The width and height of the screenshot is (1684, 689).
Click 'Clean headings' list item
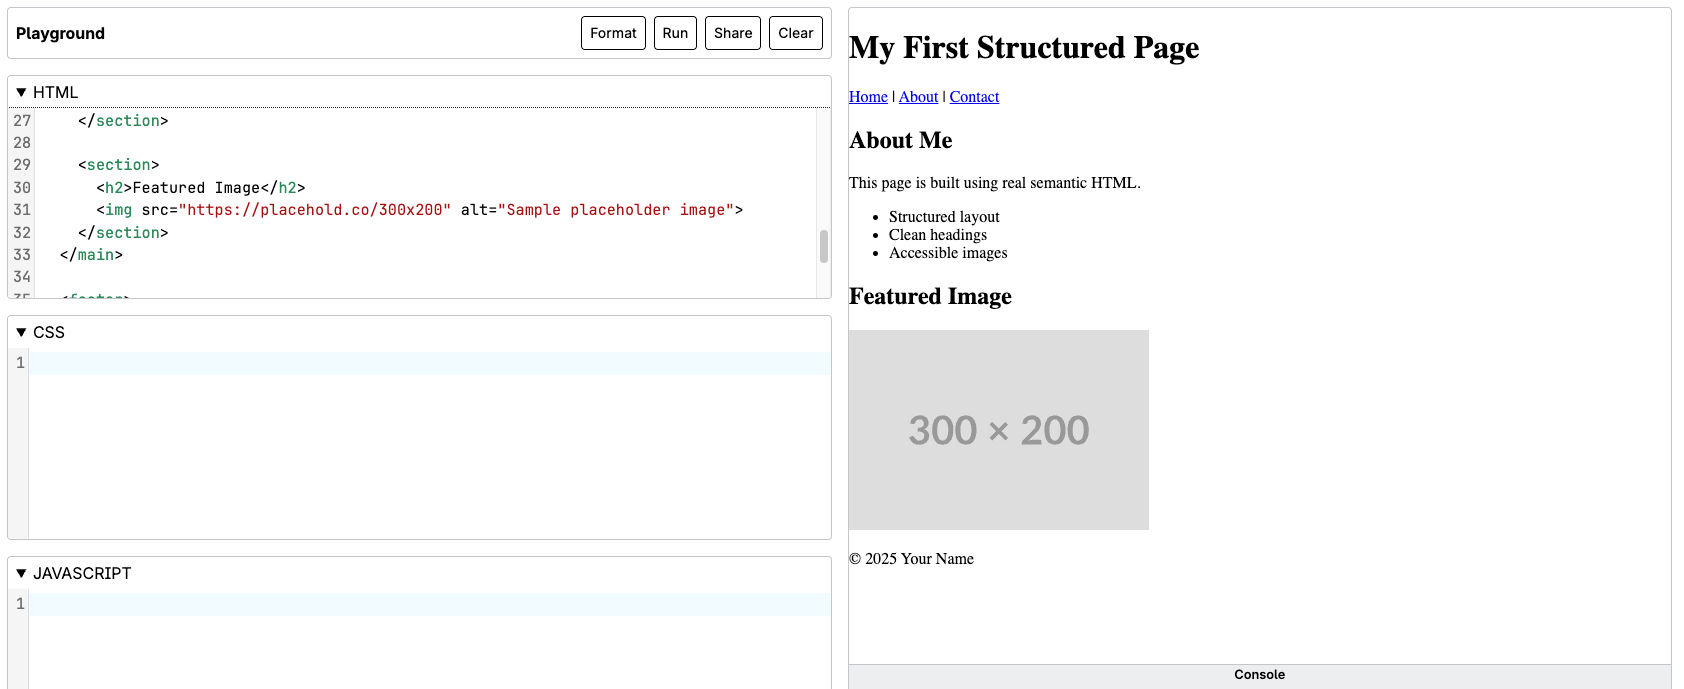coord(938,235)
